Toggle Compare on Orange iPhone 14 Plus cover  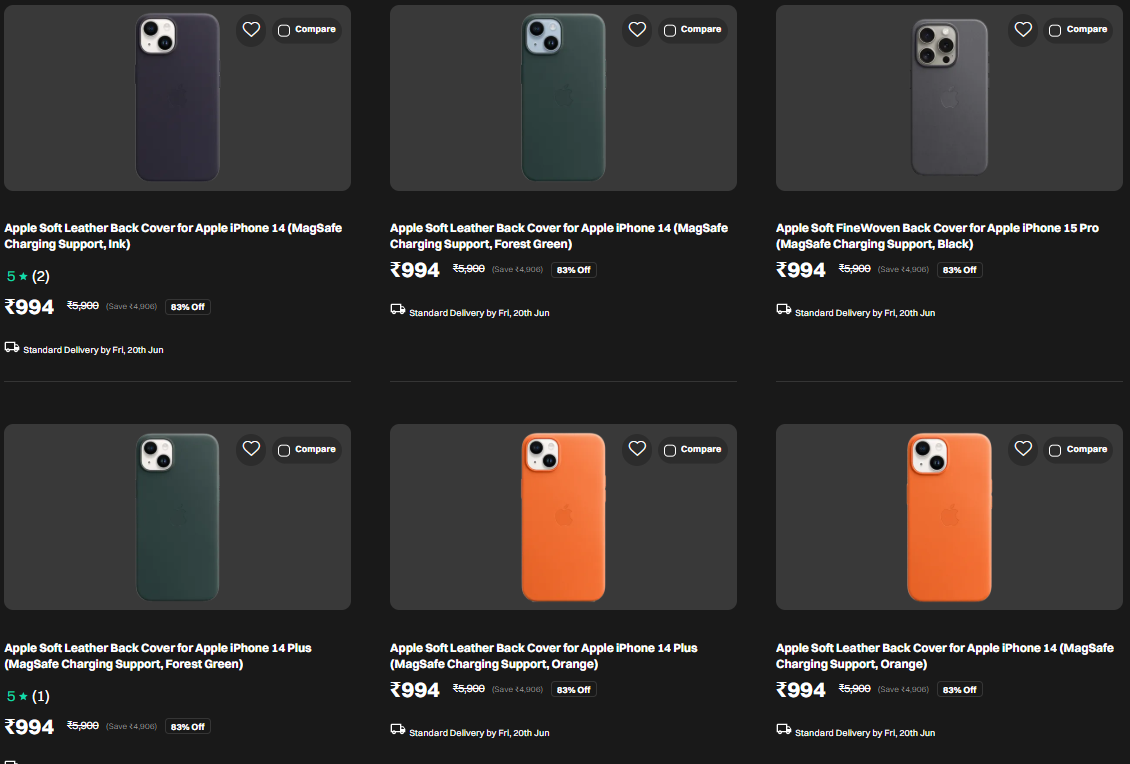point(670,450)
